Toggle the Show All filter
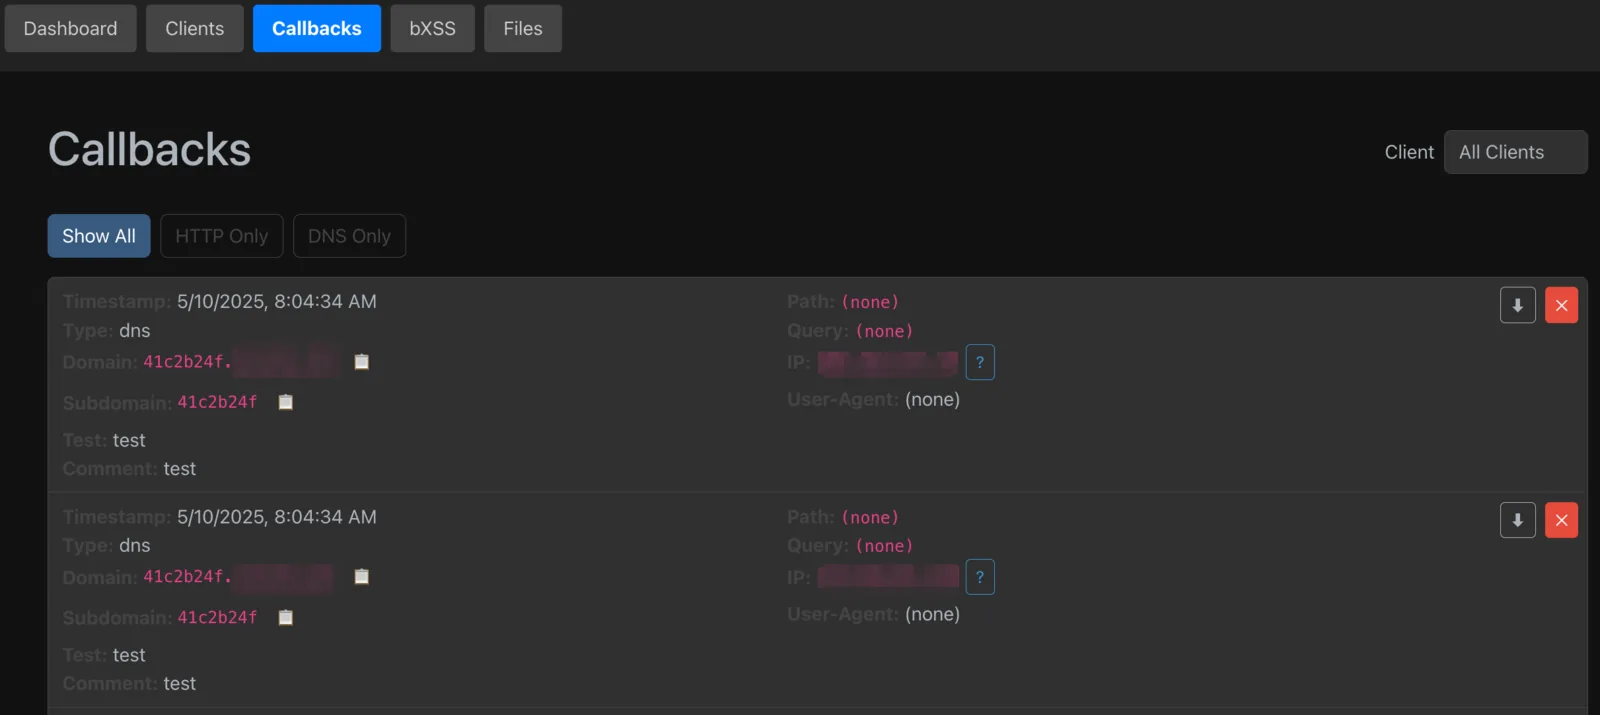 coord(99,236)
